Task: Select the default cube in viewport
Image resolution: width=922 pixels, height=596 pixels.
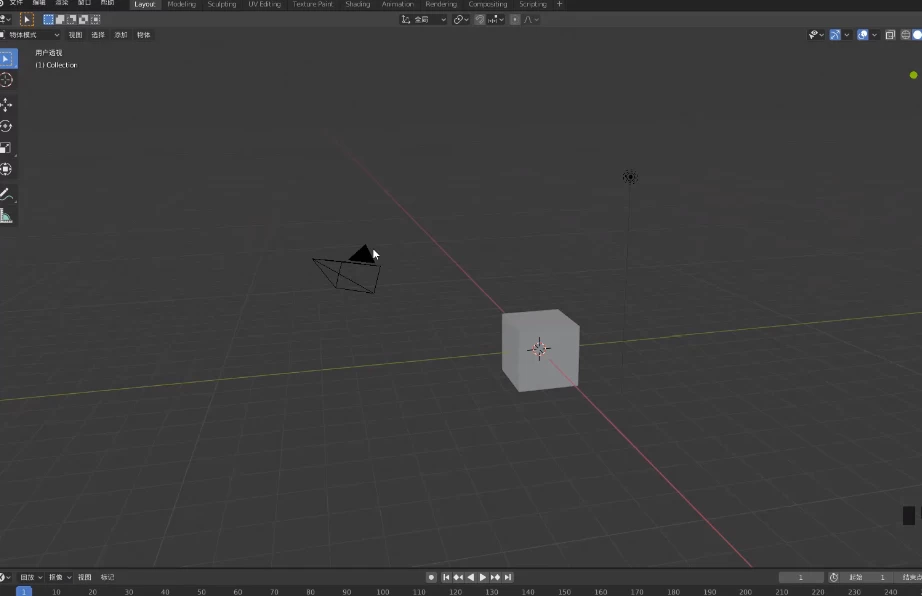Action: point(540,350)
